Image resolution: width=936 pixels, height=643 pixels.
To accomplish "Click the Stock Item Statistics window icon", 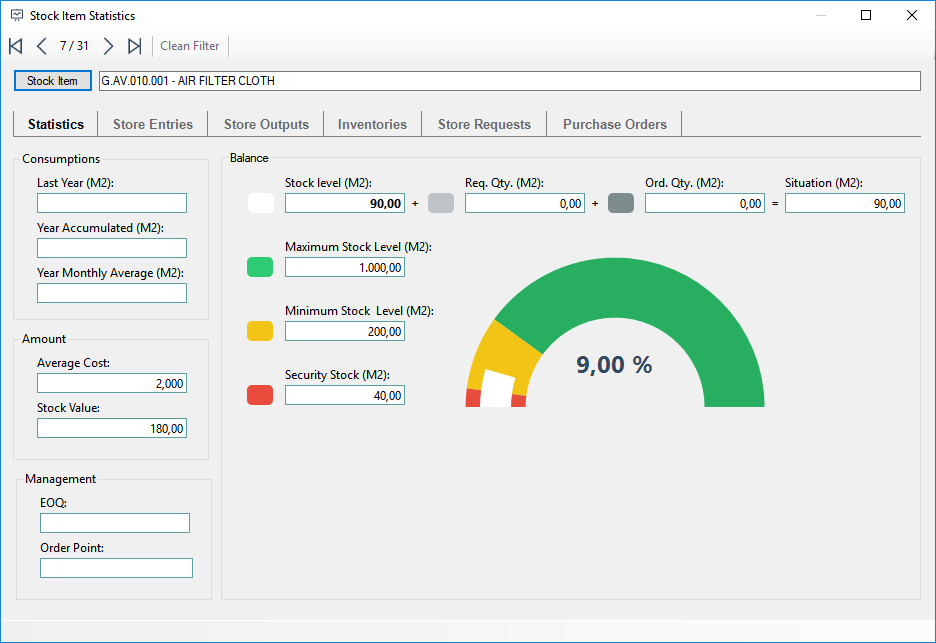I will pyautogui.click(x=17, y=16).
